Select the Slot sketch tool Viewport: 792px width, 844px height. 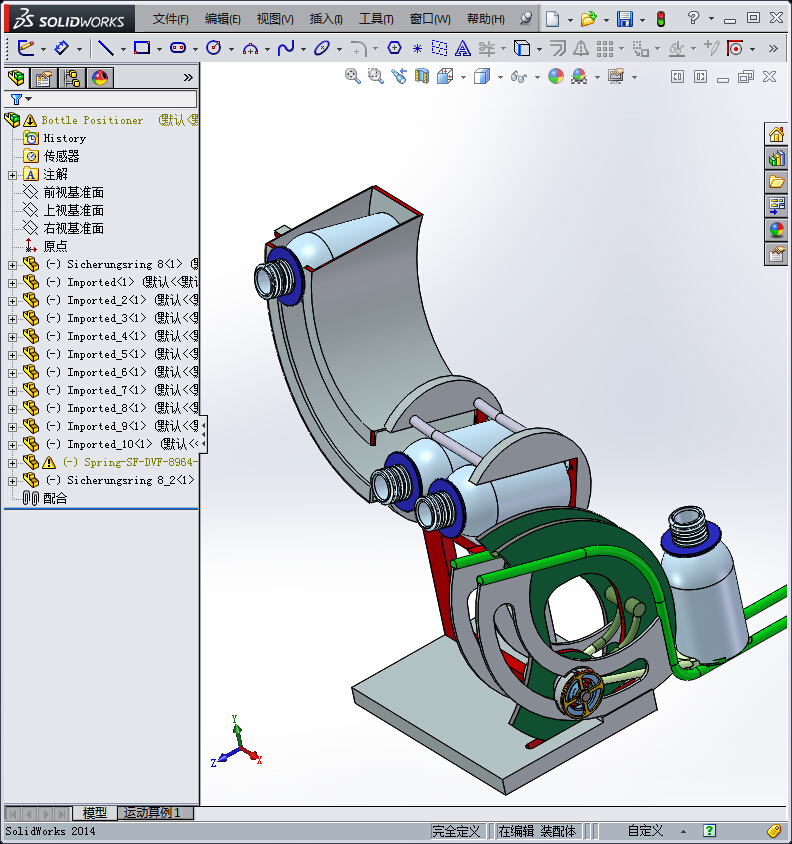click(x=178, y=48)
